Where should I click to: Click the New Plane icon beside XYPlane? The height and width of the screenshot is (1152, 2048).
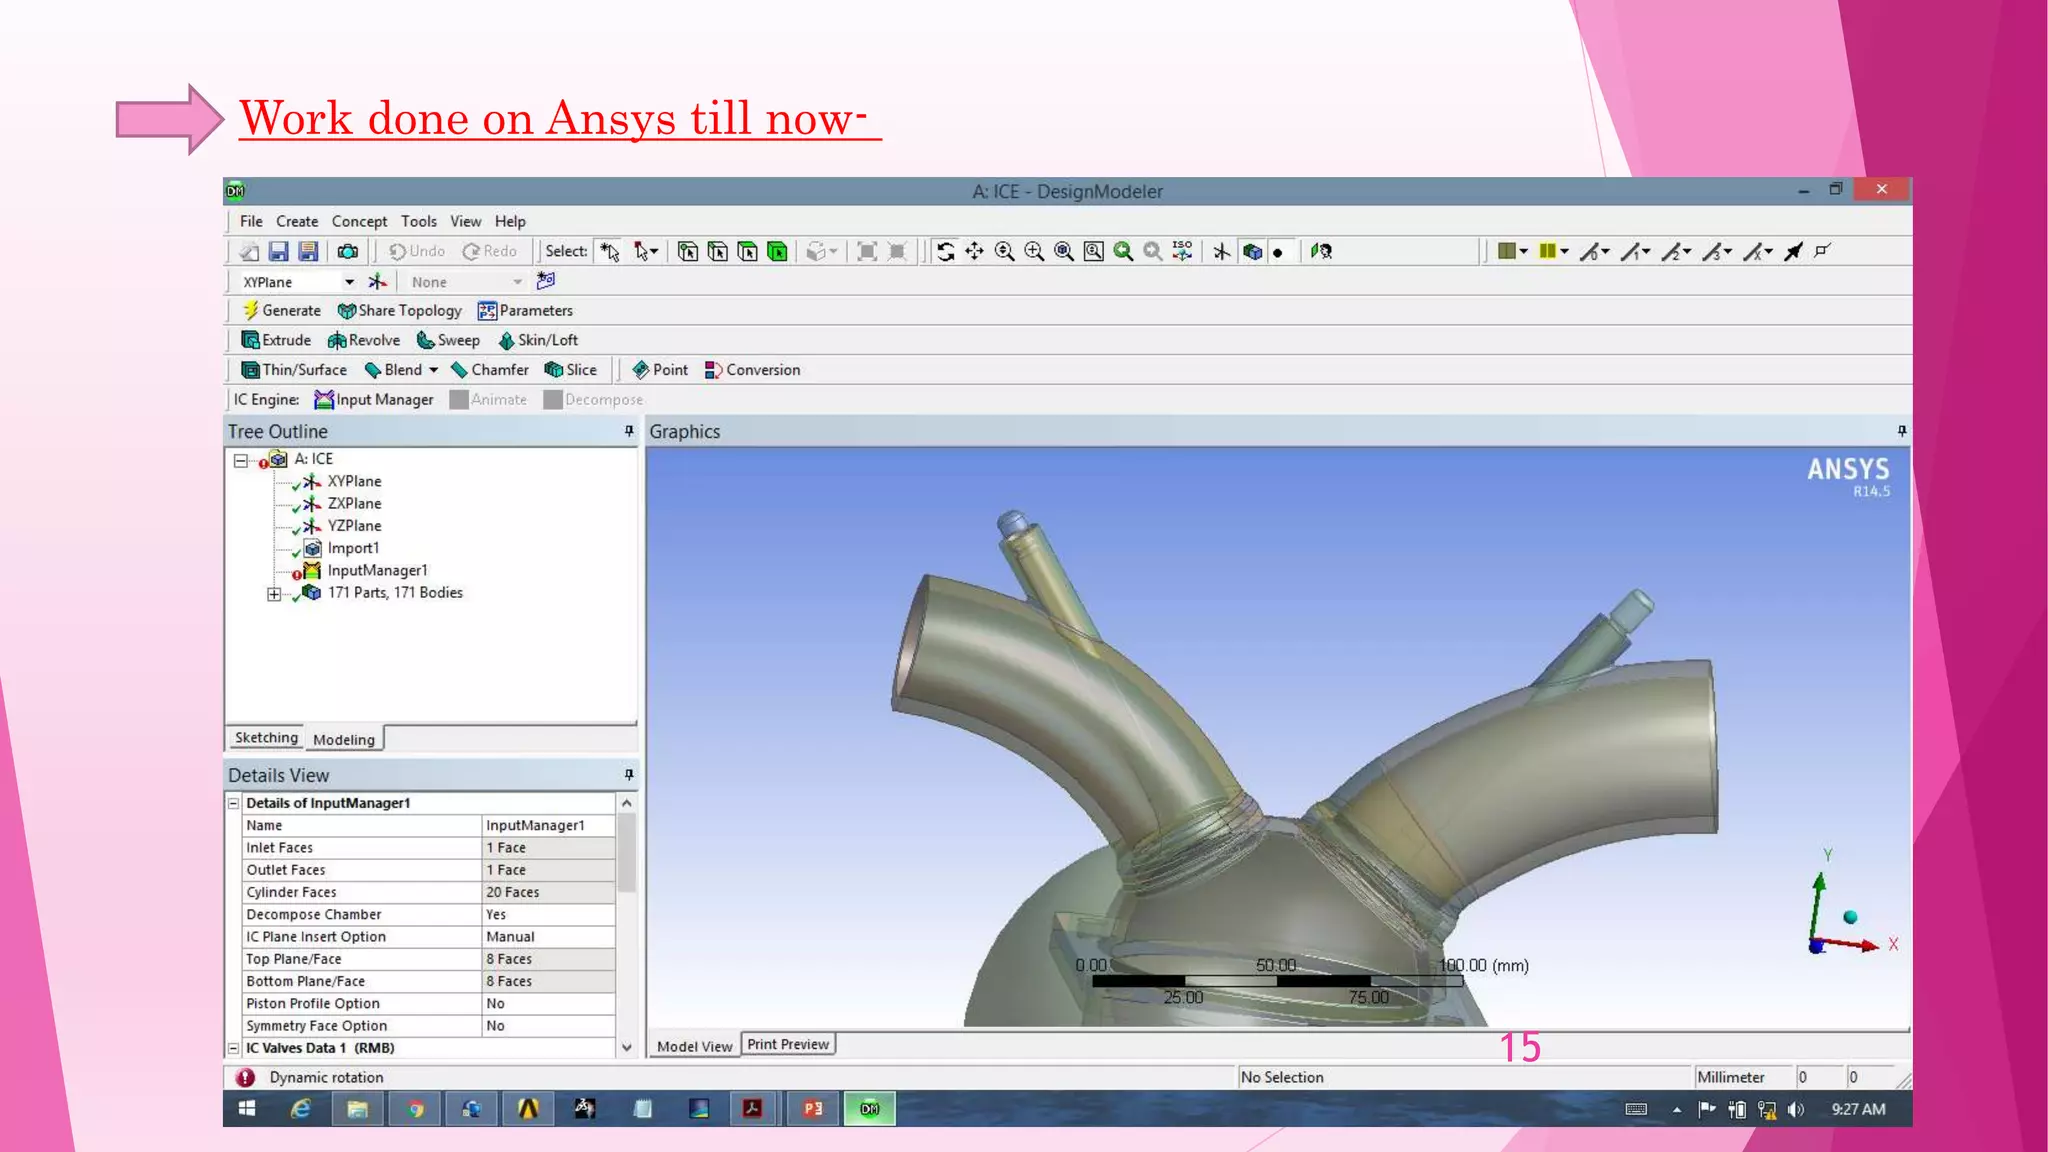[x=377, y=282]
